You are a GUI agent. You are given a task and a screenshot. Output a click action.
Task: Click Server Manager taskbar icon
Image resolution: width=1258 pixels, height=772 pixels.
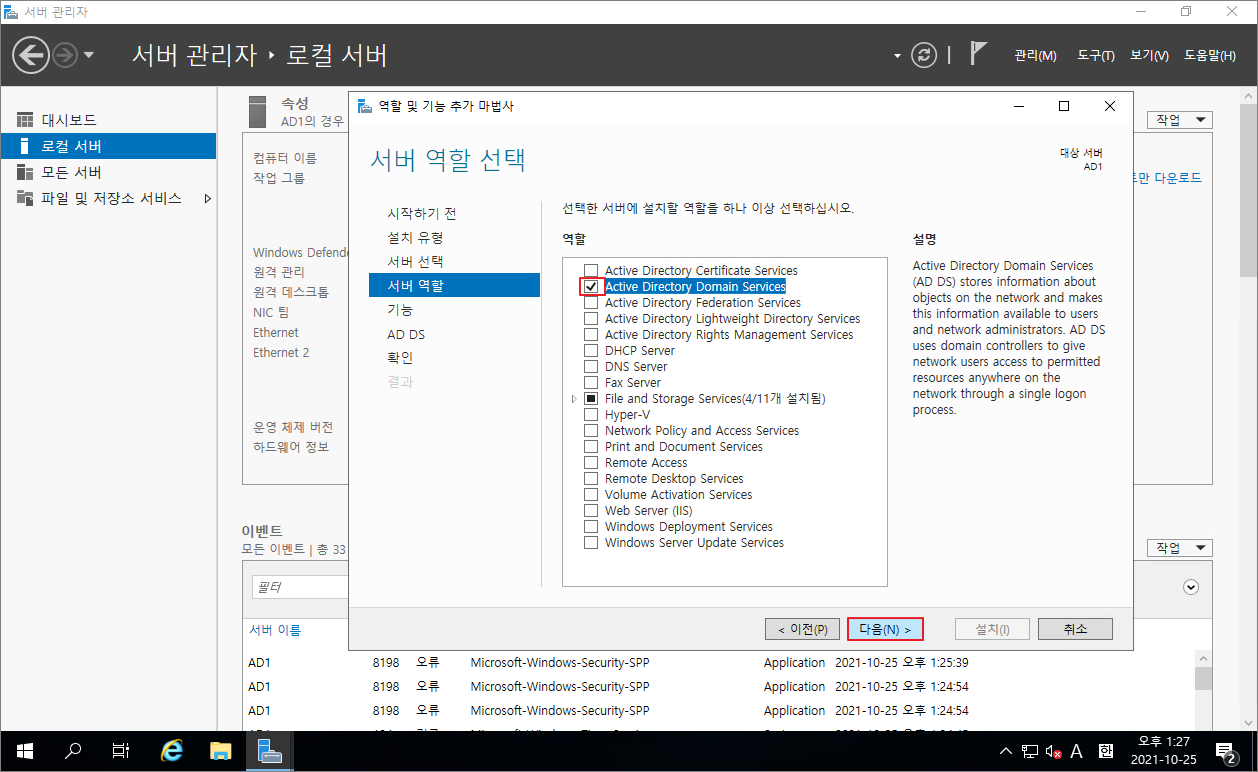coord(269,751)
